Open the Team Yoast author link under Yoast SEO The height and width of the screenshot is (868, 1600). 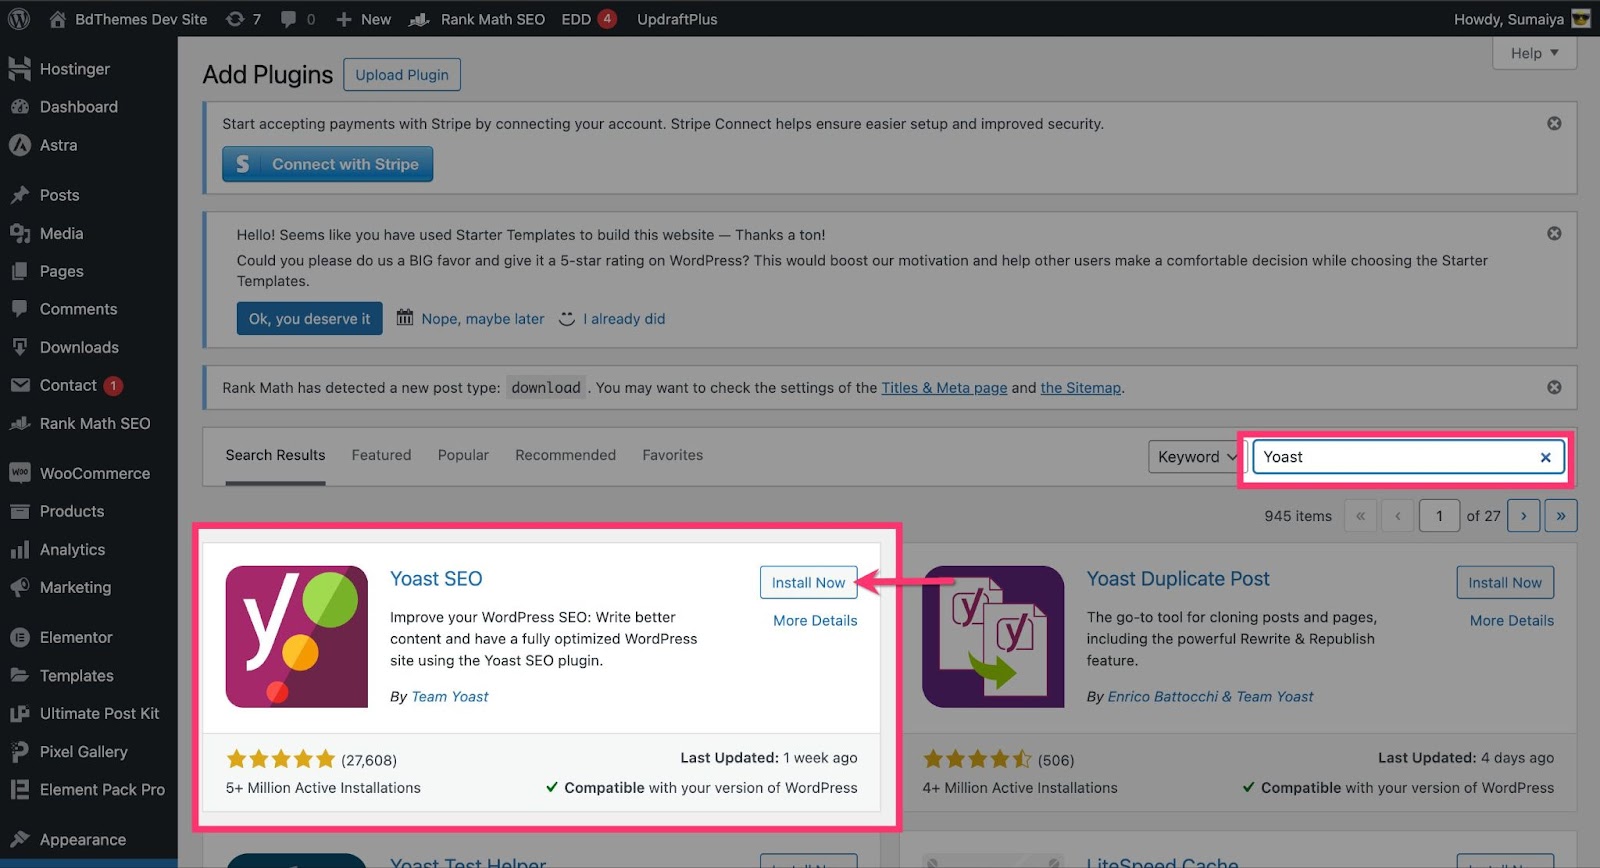450,696
